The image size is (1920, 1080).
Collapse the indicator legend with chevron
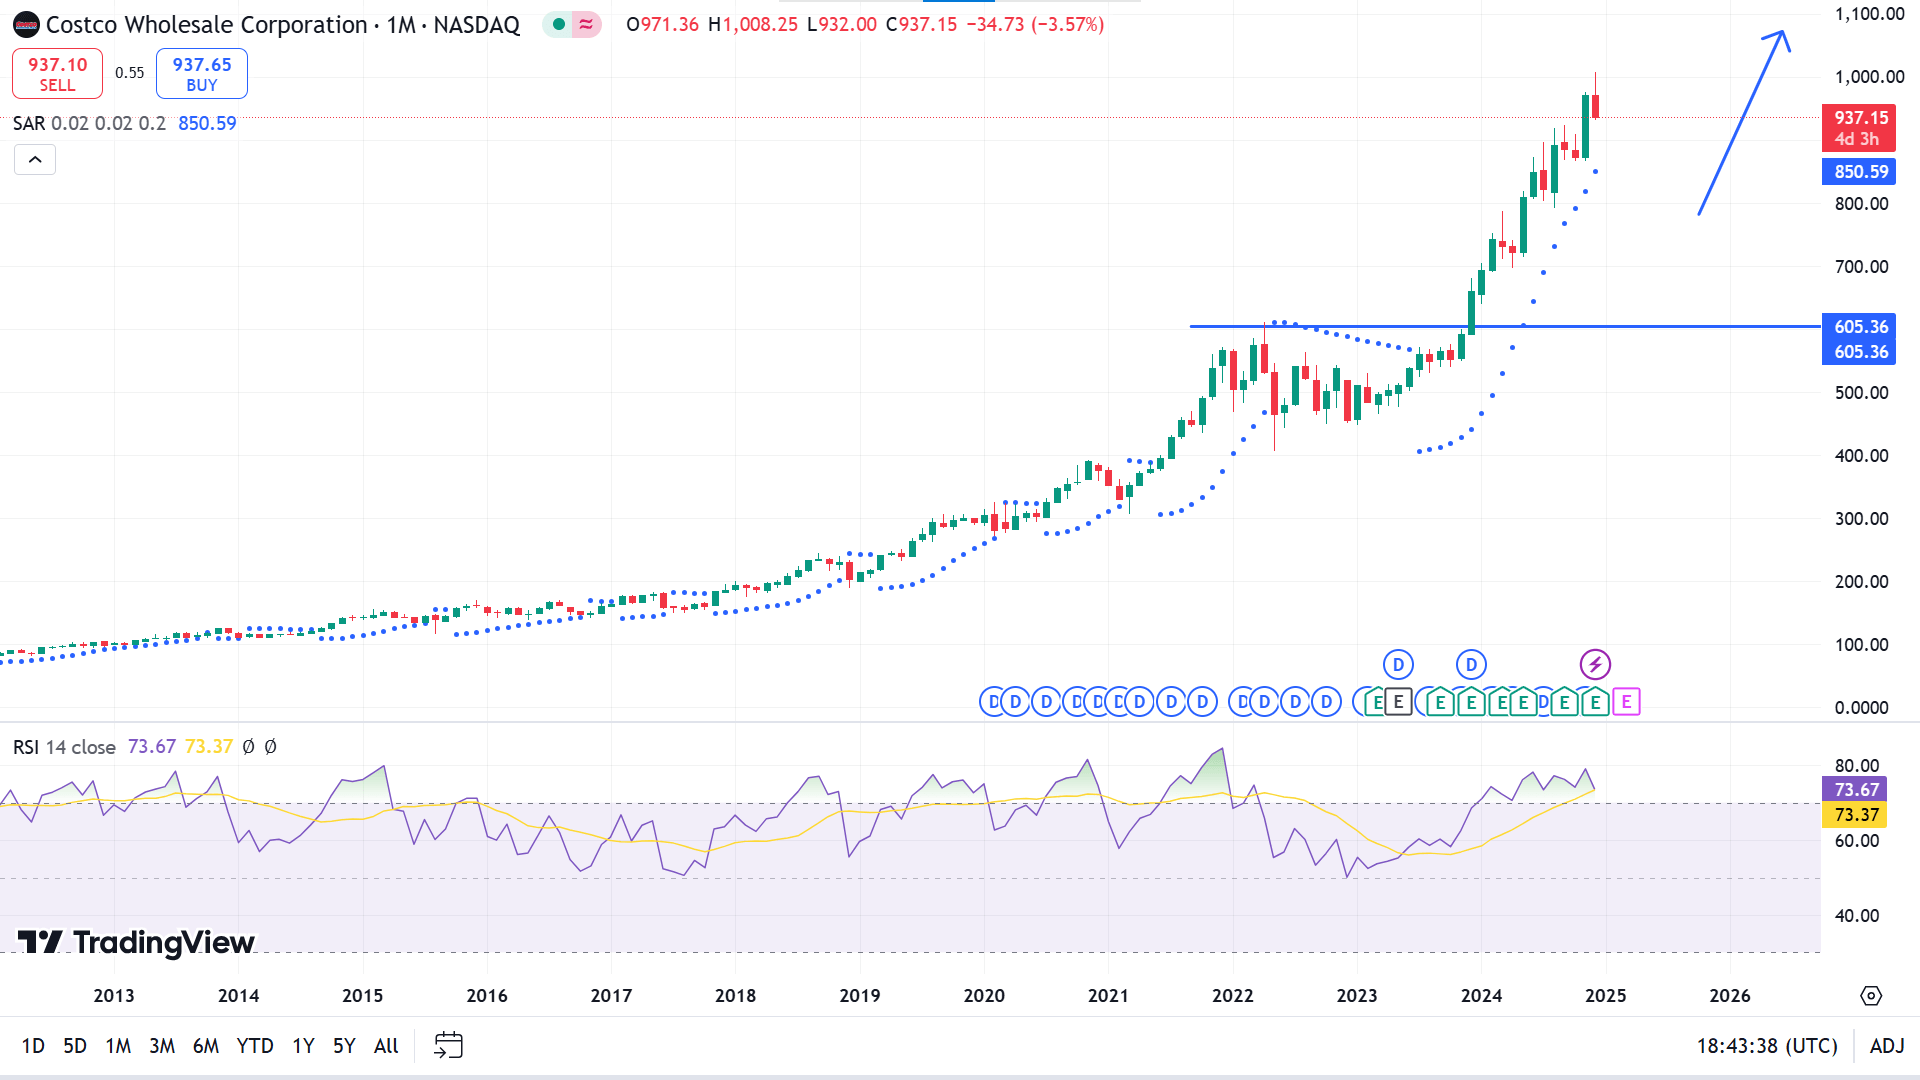pos(35,160)
